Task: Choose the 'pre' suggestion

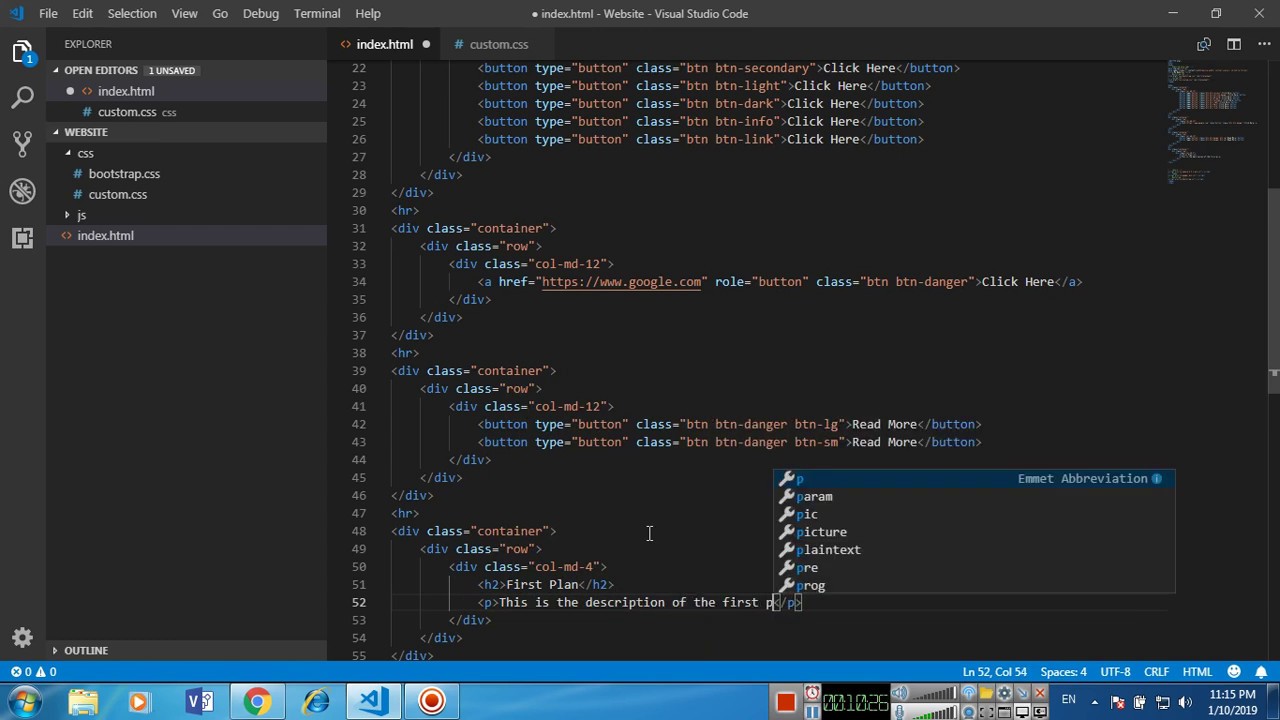Action: 974,568
